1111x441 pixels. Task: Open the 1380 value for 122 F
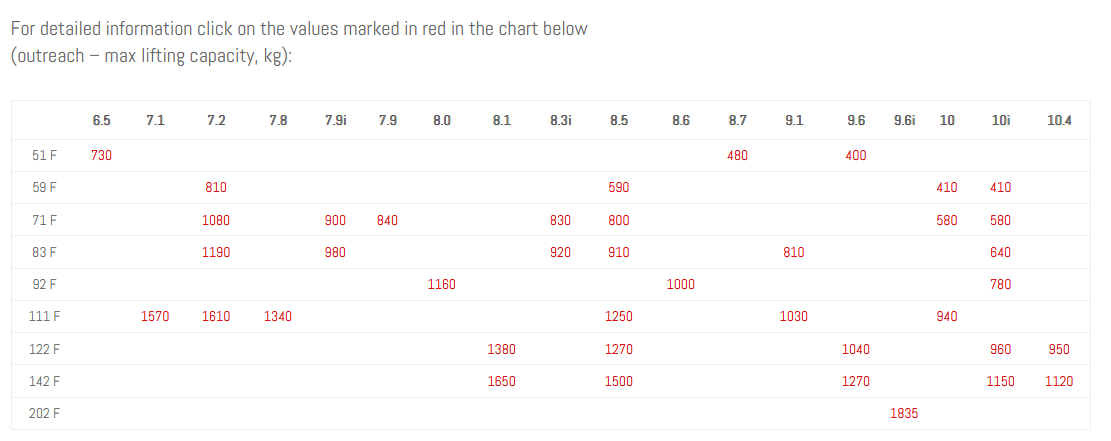click(502, 349)
